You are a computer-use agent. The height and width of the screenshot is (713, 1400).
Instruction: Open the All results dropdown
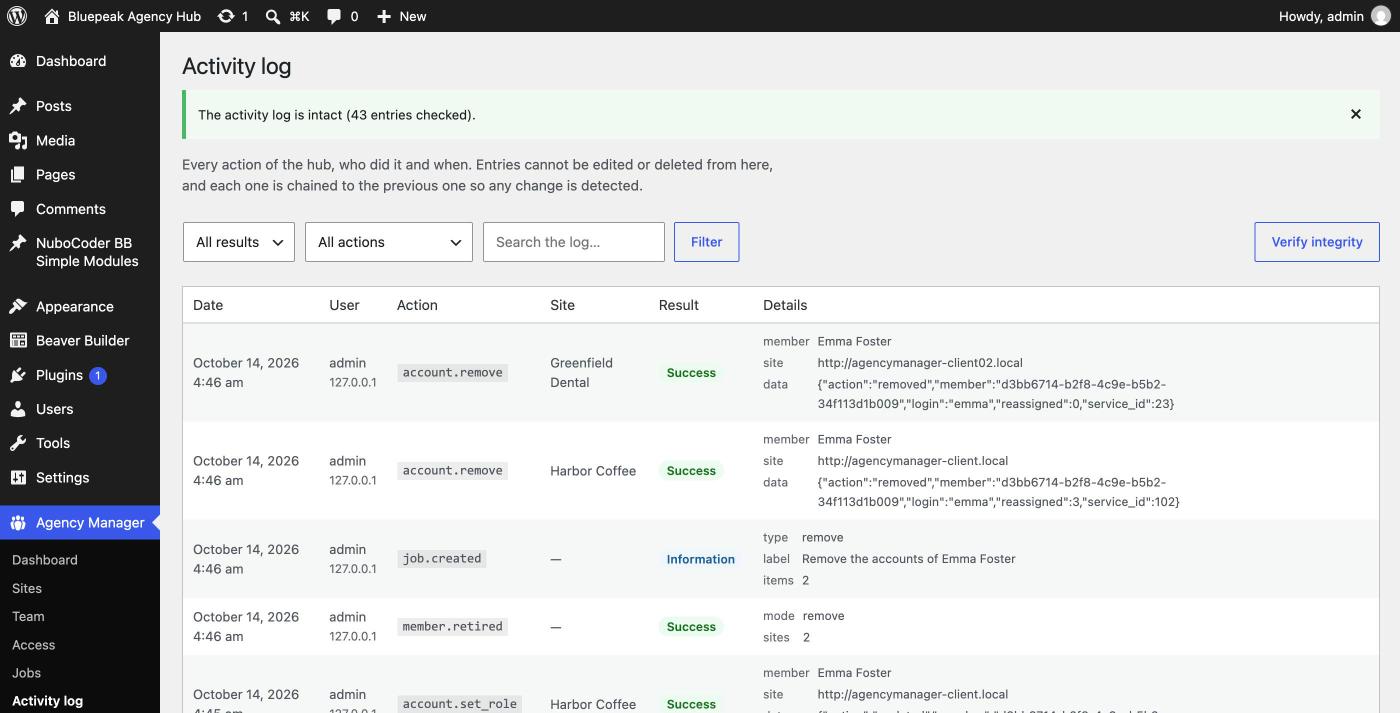coord(239,242)
